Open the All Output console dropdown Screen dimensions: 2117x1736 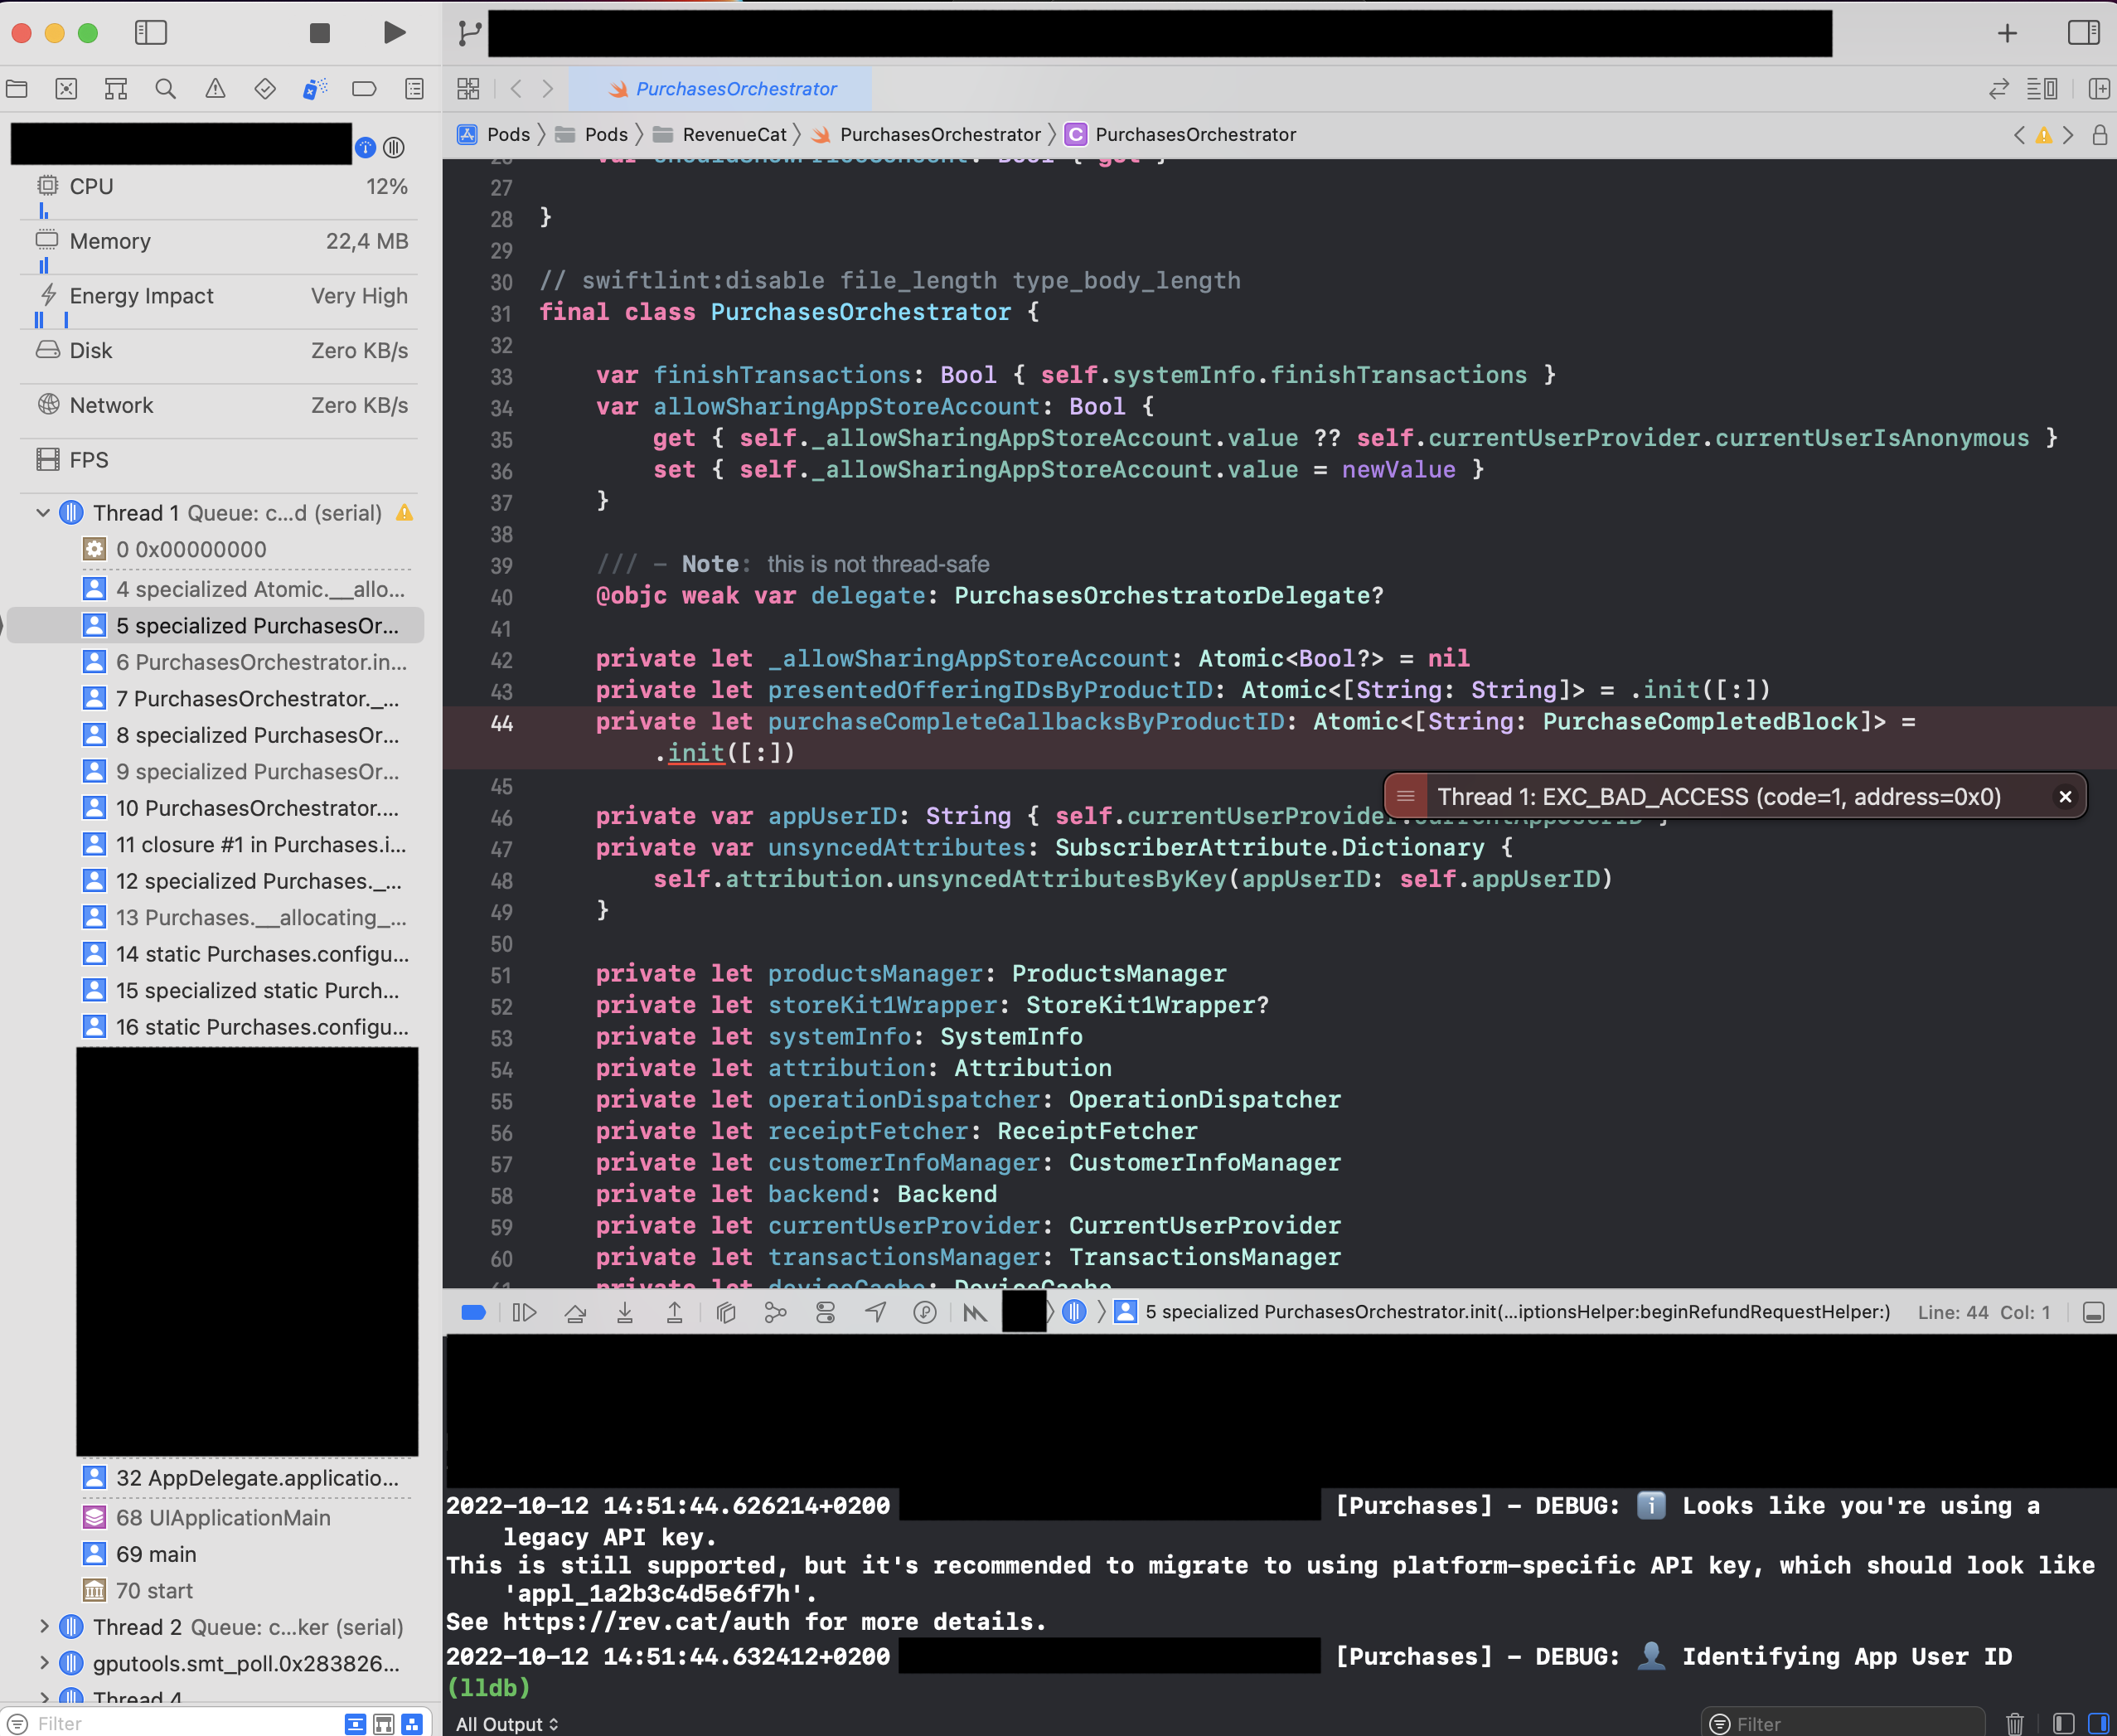[507, 1724]
